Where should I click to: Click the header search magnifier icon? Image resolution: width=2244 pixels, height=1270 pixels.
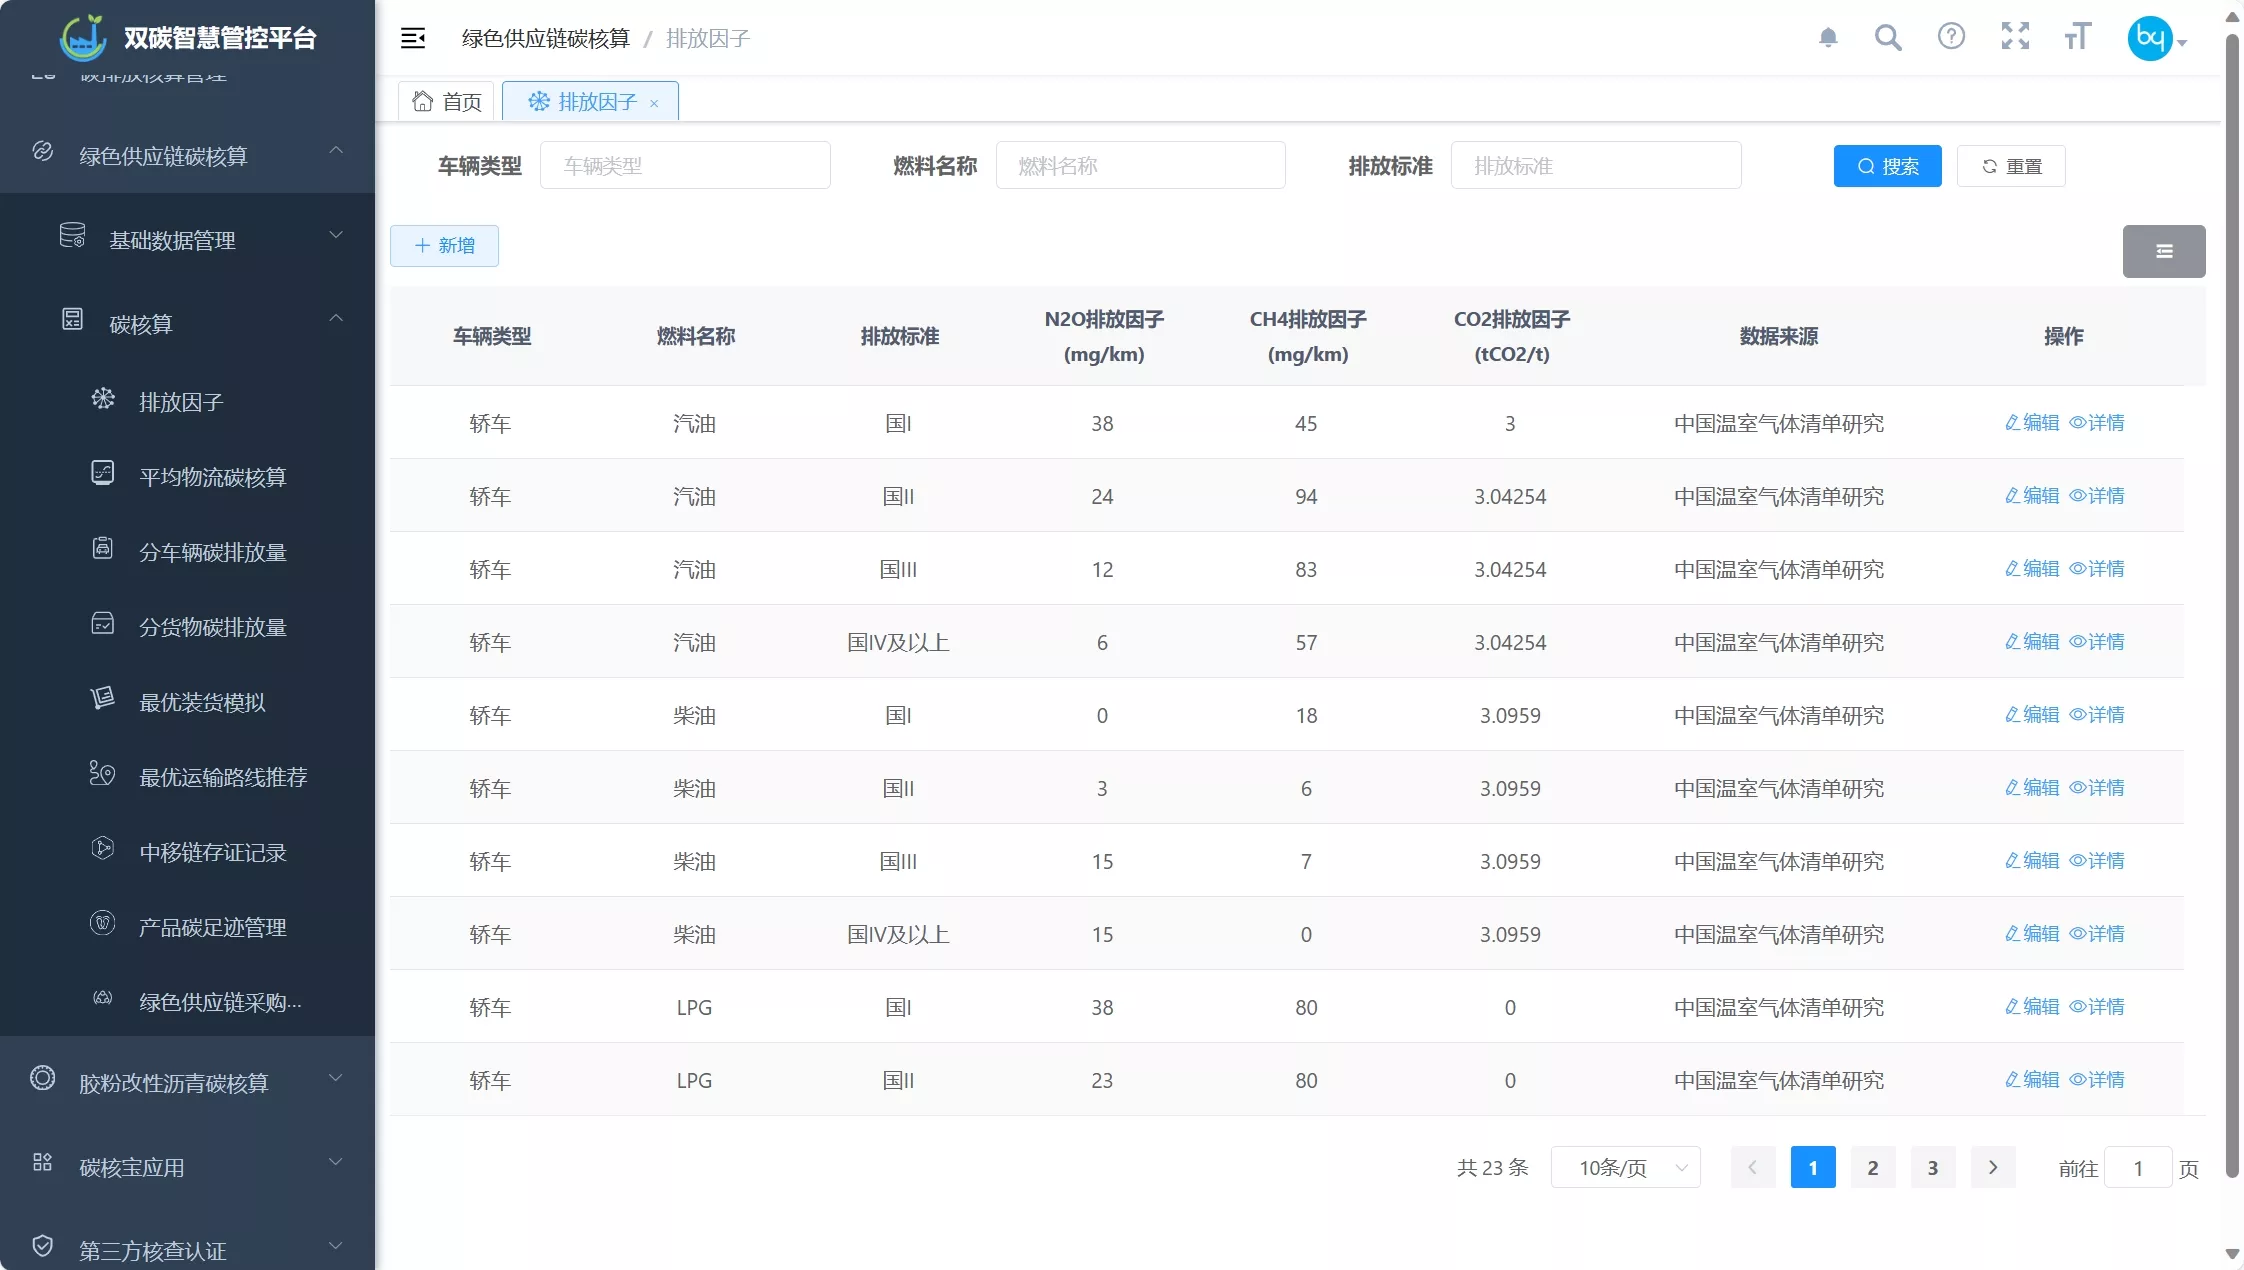[x=1888, y=38]
